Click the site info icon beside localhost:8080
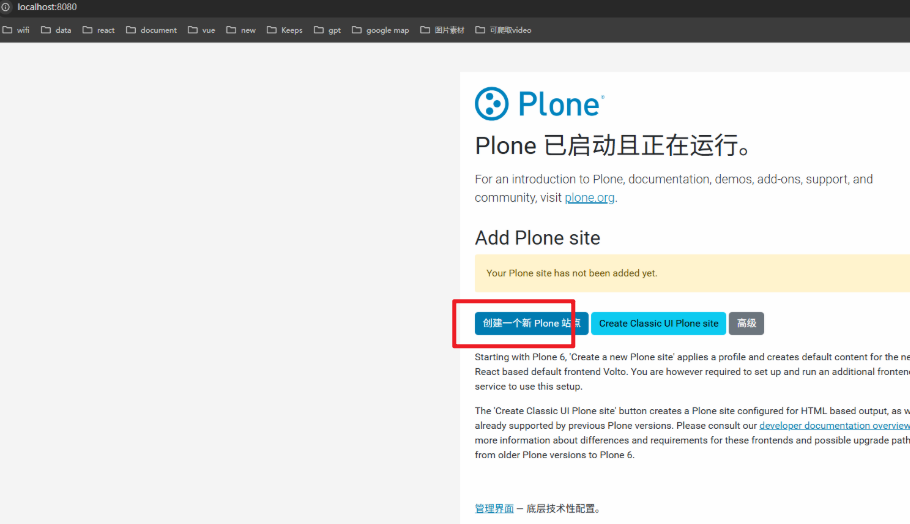 [5, 7]
